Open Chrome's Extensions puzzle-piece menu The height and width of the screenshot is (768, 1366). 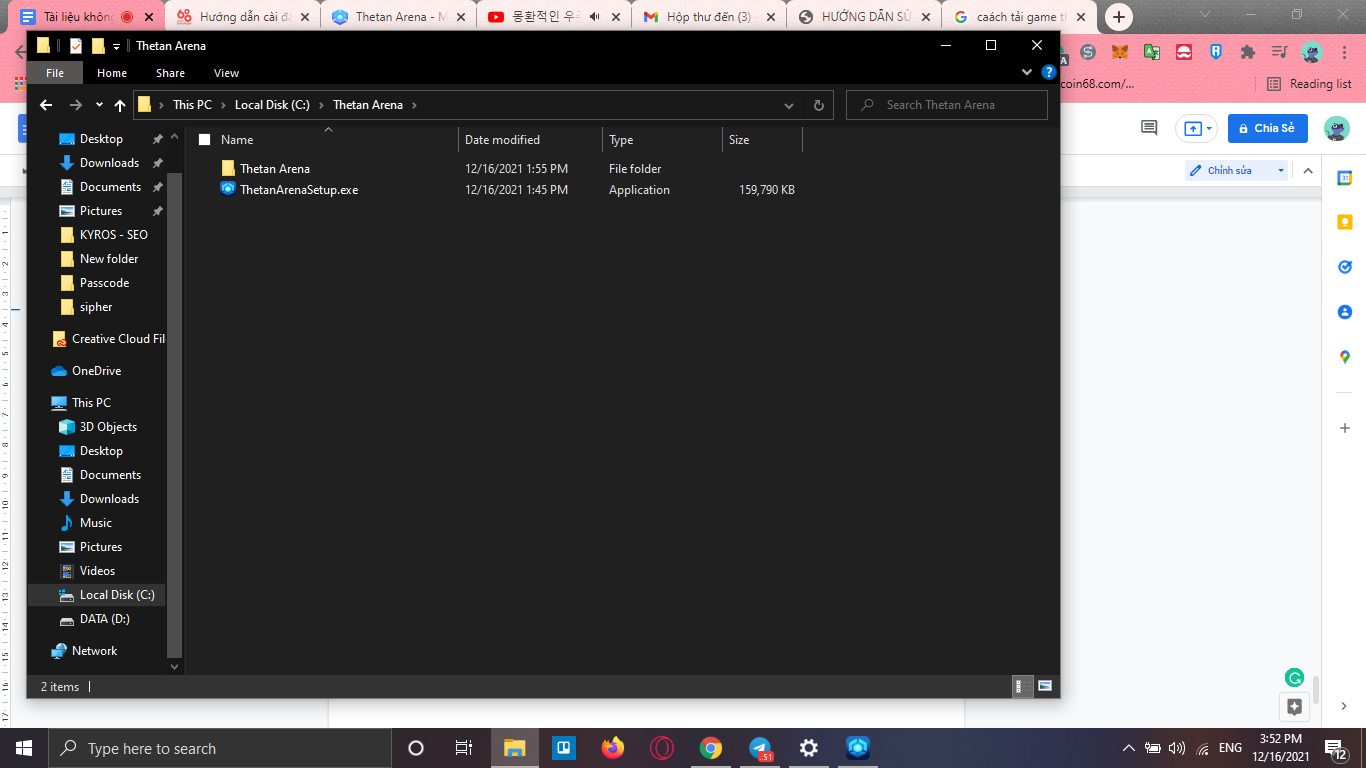click(x=1247, y=52)
